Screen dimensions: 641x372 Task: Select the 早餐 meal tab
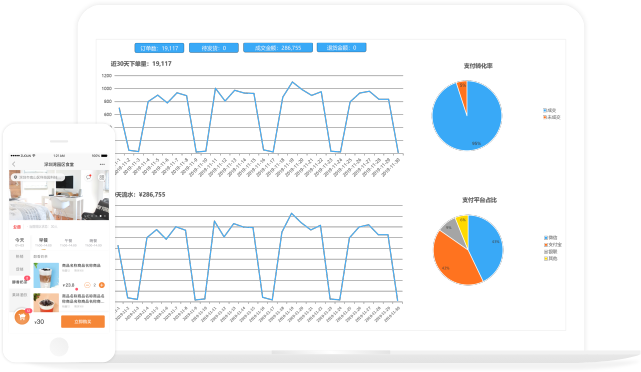click(x=43, y=242)
